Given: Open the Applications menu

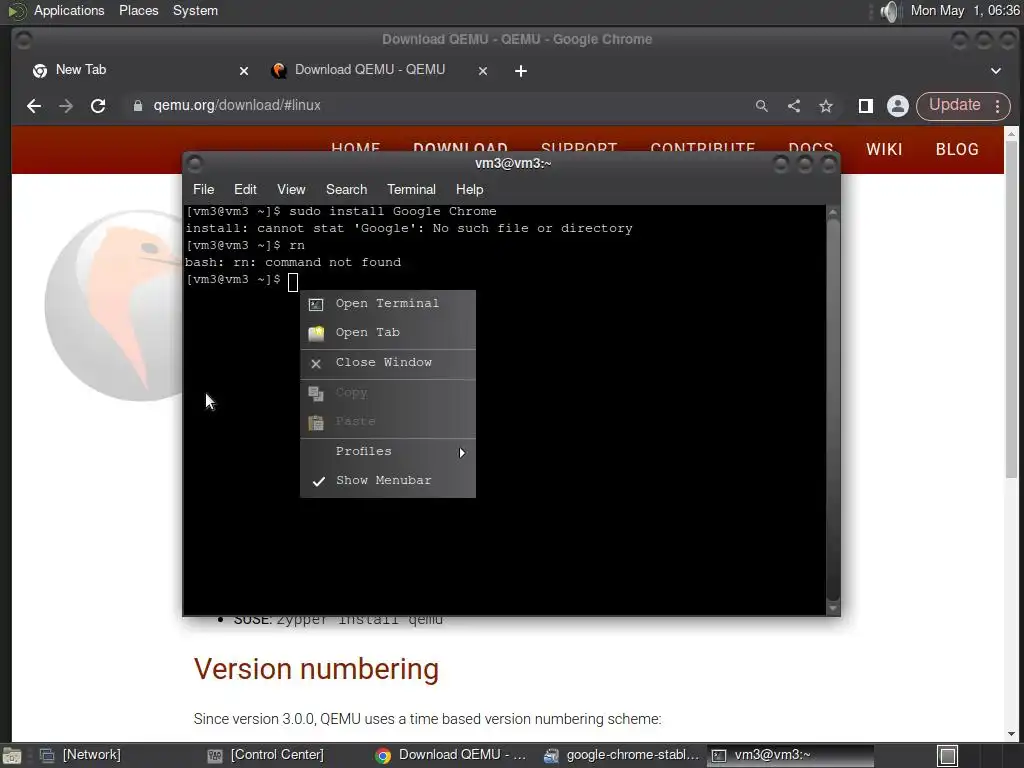Looking at the screenshot, I should coord(69,10).
